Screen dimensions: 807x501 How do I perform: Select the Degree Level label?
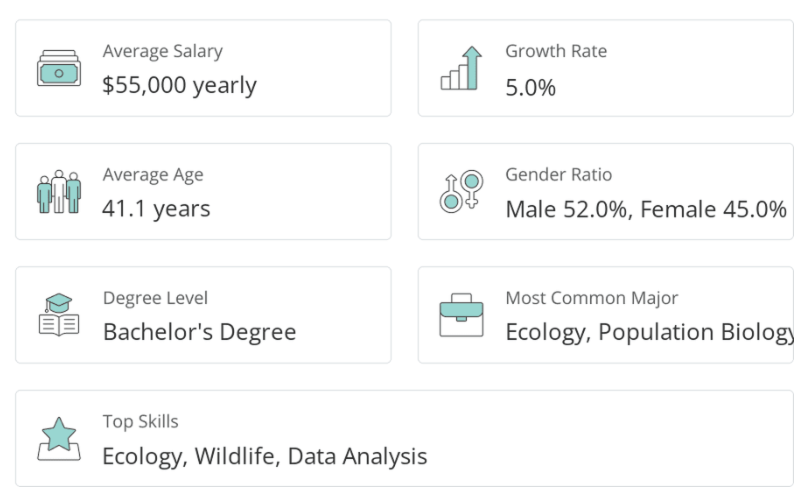155,298
